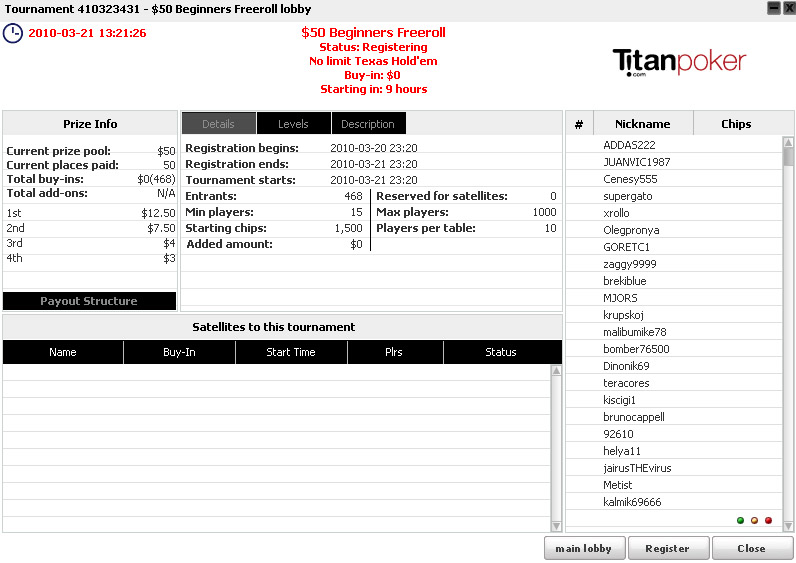The height and width of the screenshot is (563, 796).
Task: Select player kiscigi1
Action: click(x=674, y=400)
